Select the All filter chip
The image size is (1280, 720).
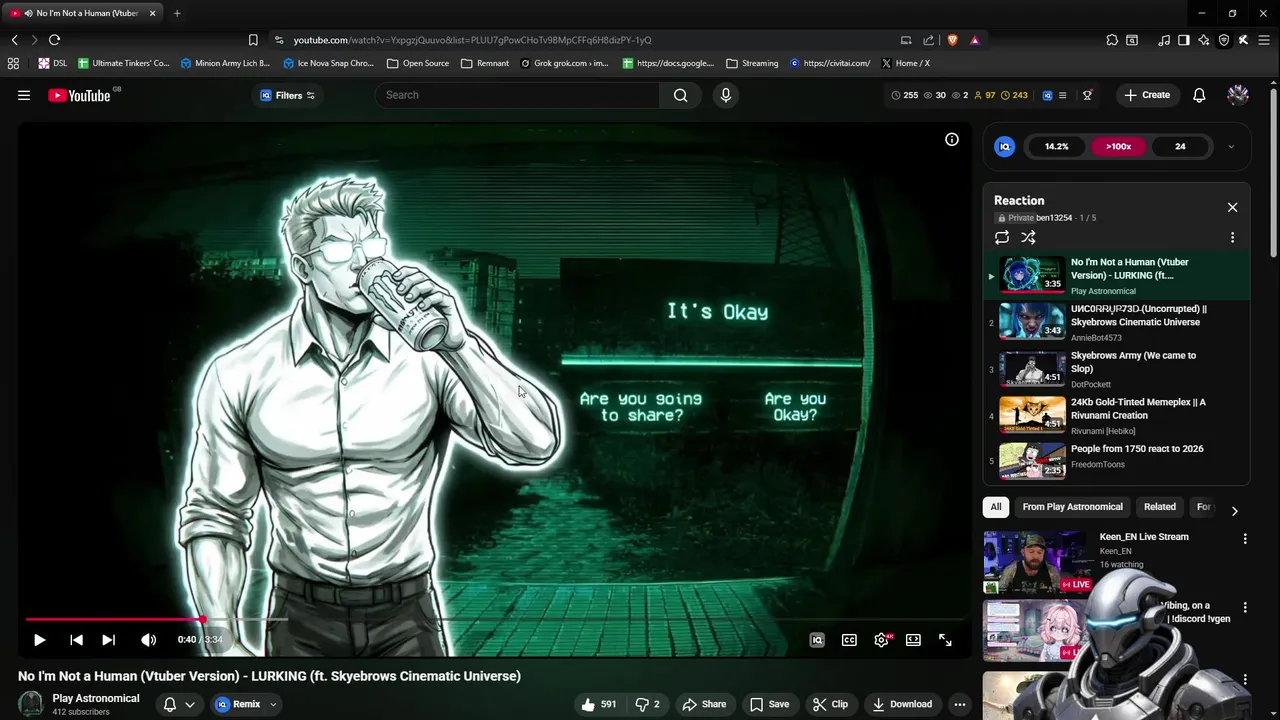(x=996, y=507)
